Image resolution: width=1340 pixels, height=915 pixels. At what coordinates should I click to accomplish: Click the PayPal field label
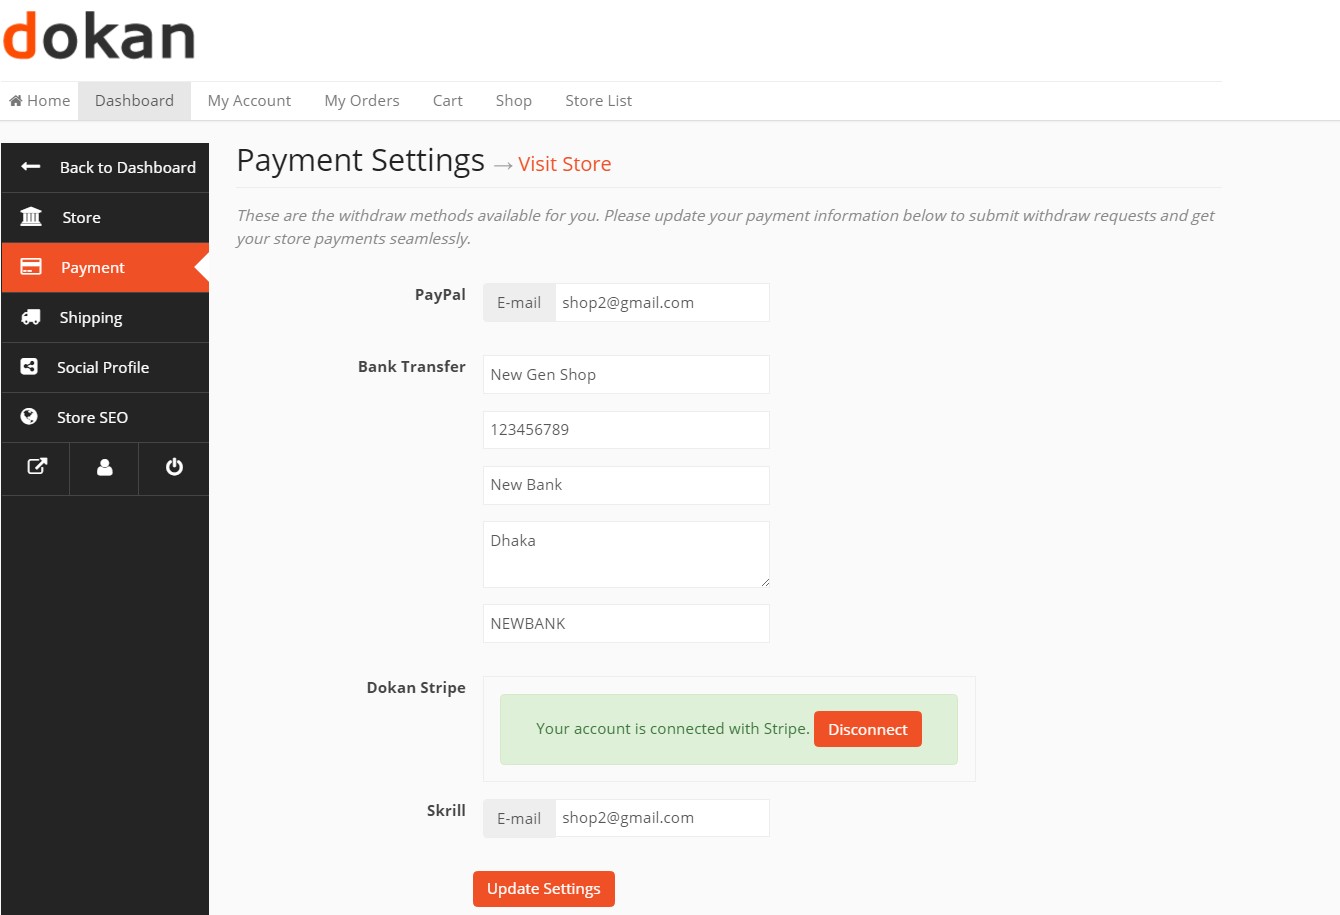point(440,295)
